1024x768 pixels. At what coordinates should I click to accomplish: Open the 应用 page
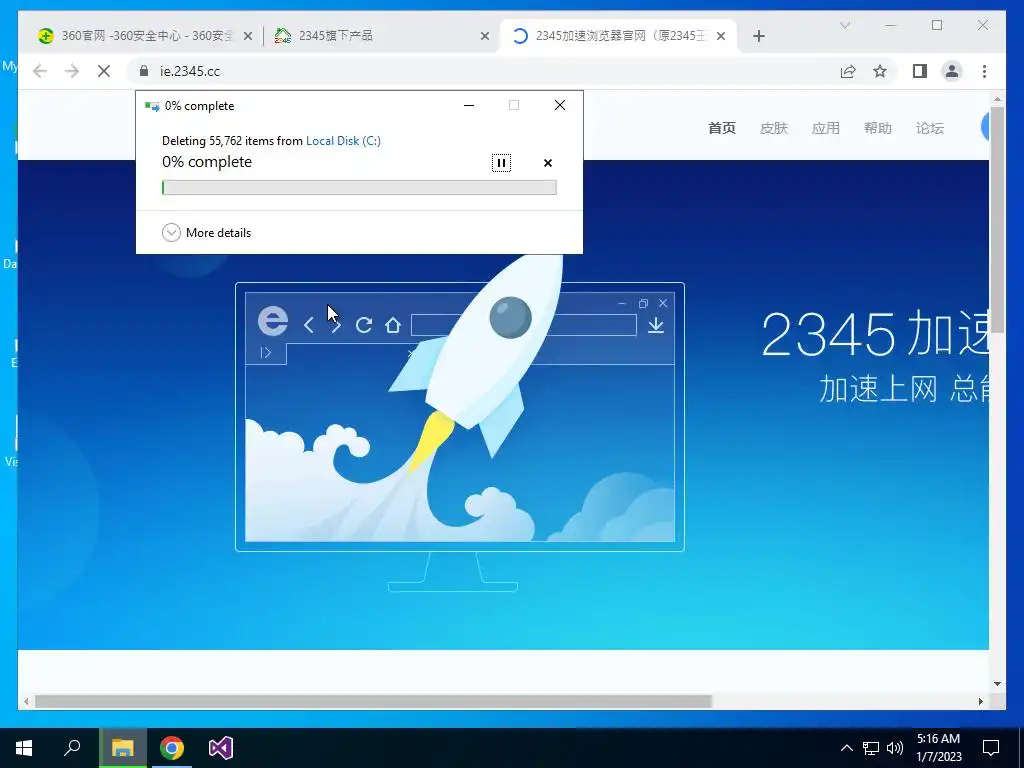[x=825, y=128]
